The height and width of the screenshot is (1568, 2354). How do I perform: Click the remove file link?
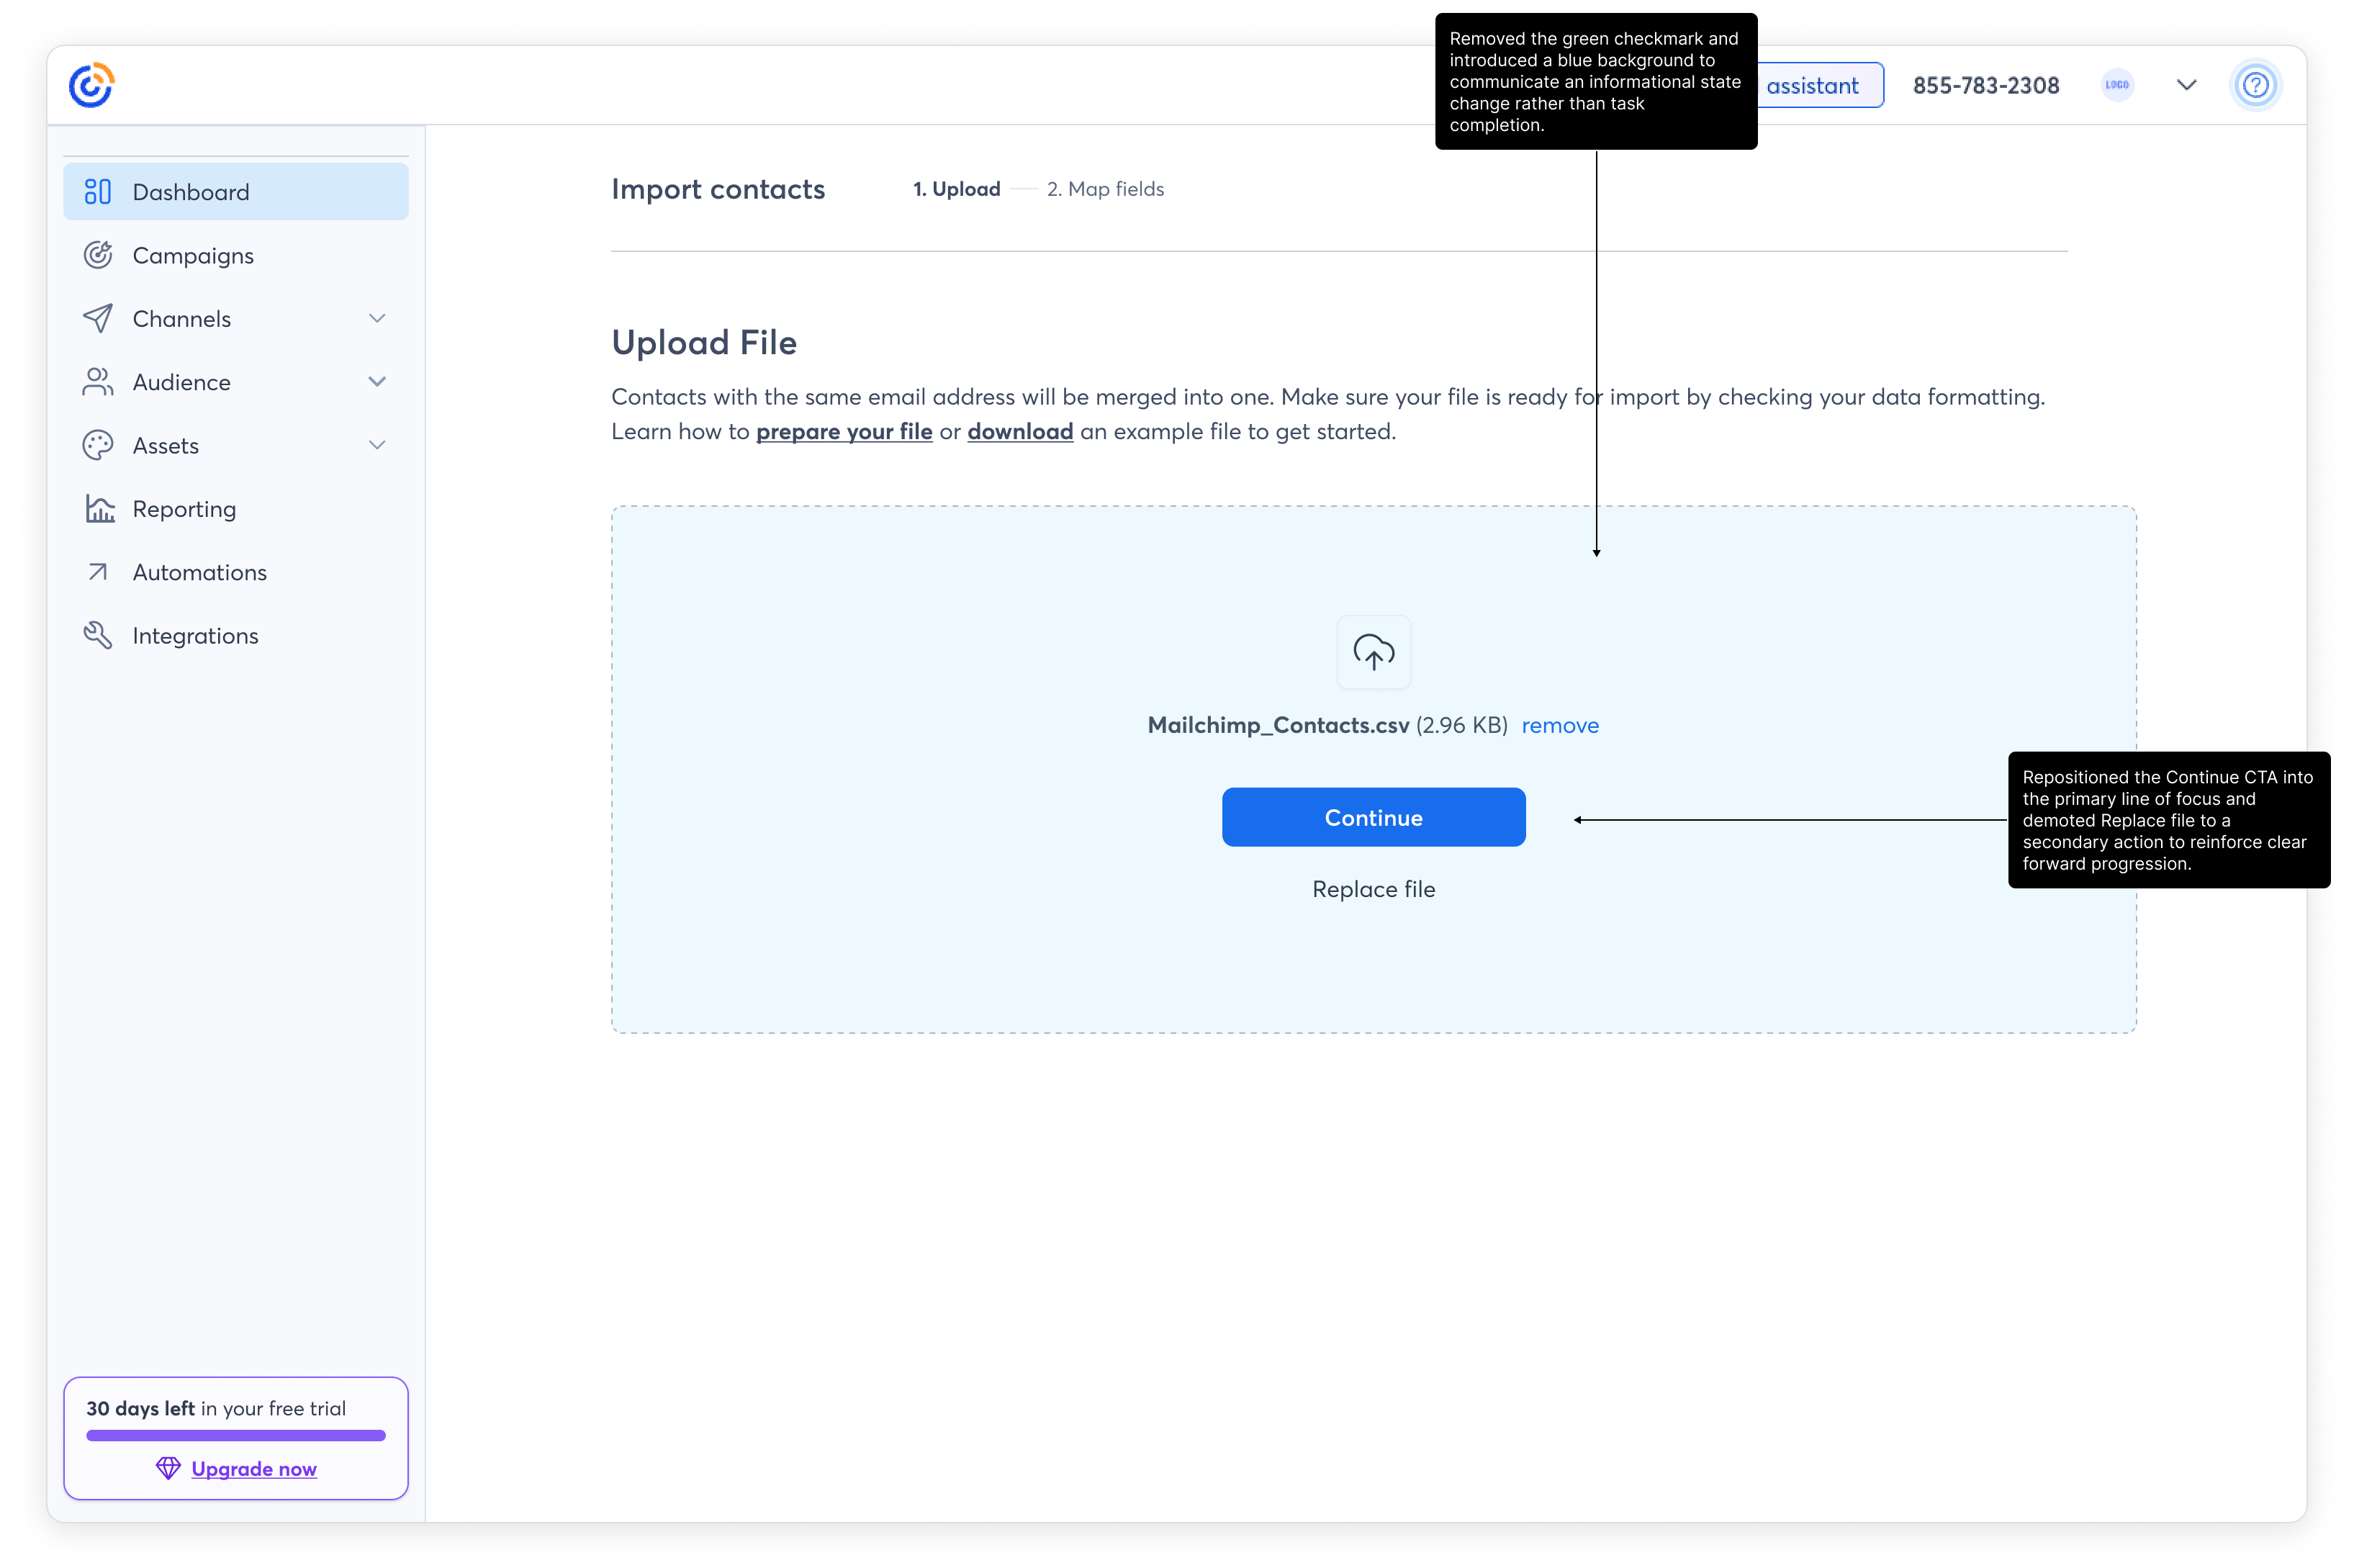[1559, 725]
